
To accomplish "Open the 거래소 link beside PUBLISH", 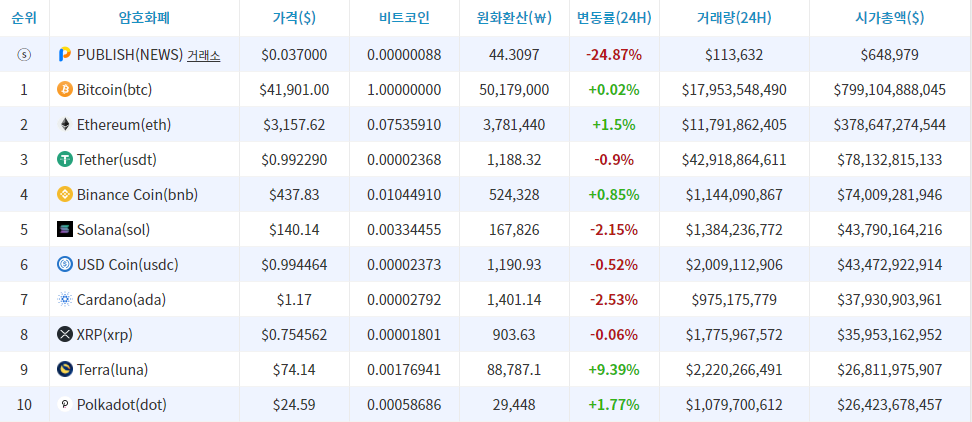I will (203, 55).
